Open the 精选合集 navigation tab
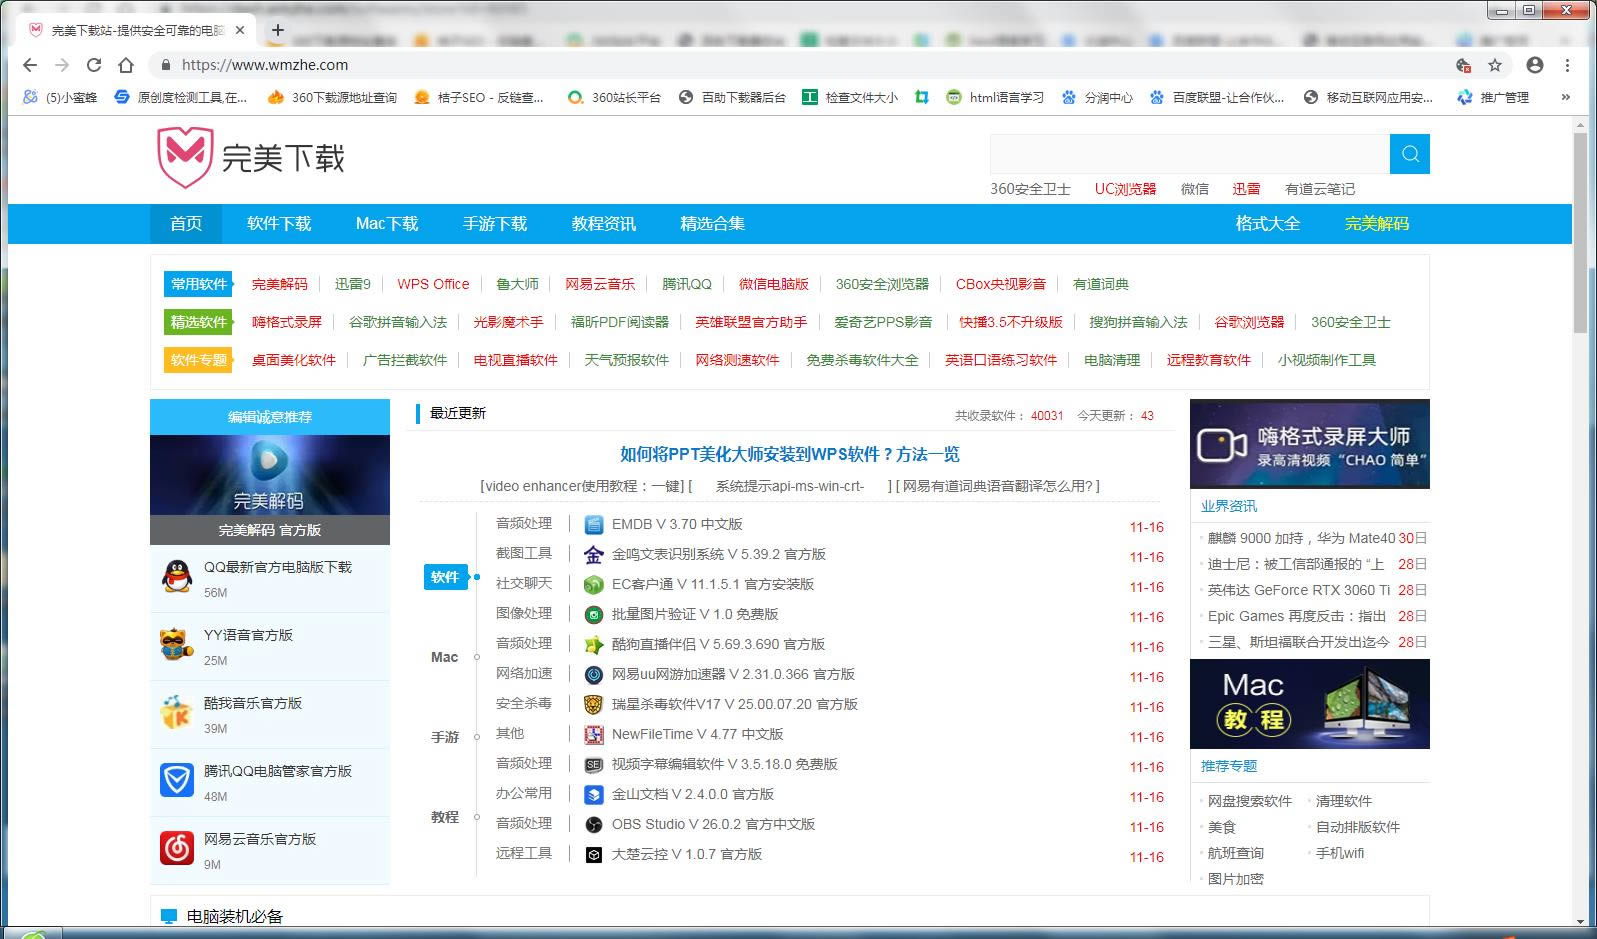The height and width of the screenshot is (939, 1597). [713, 224]
